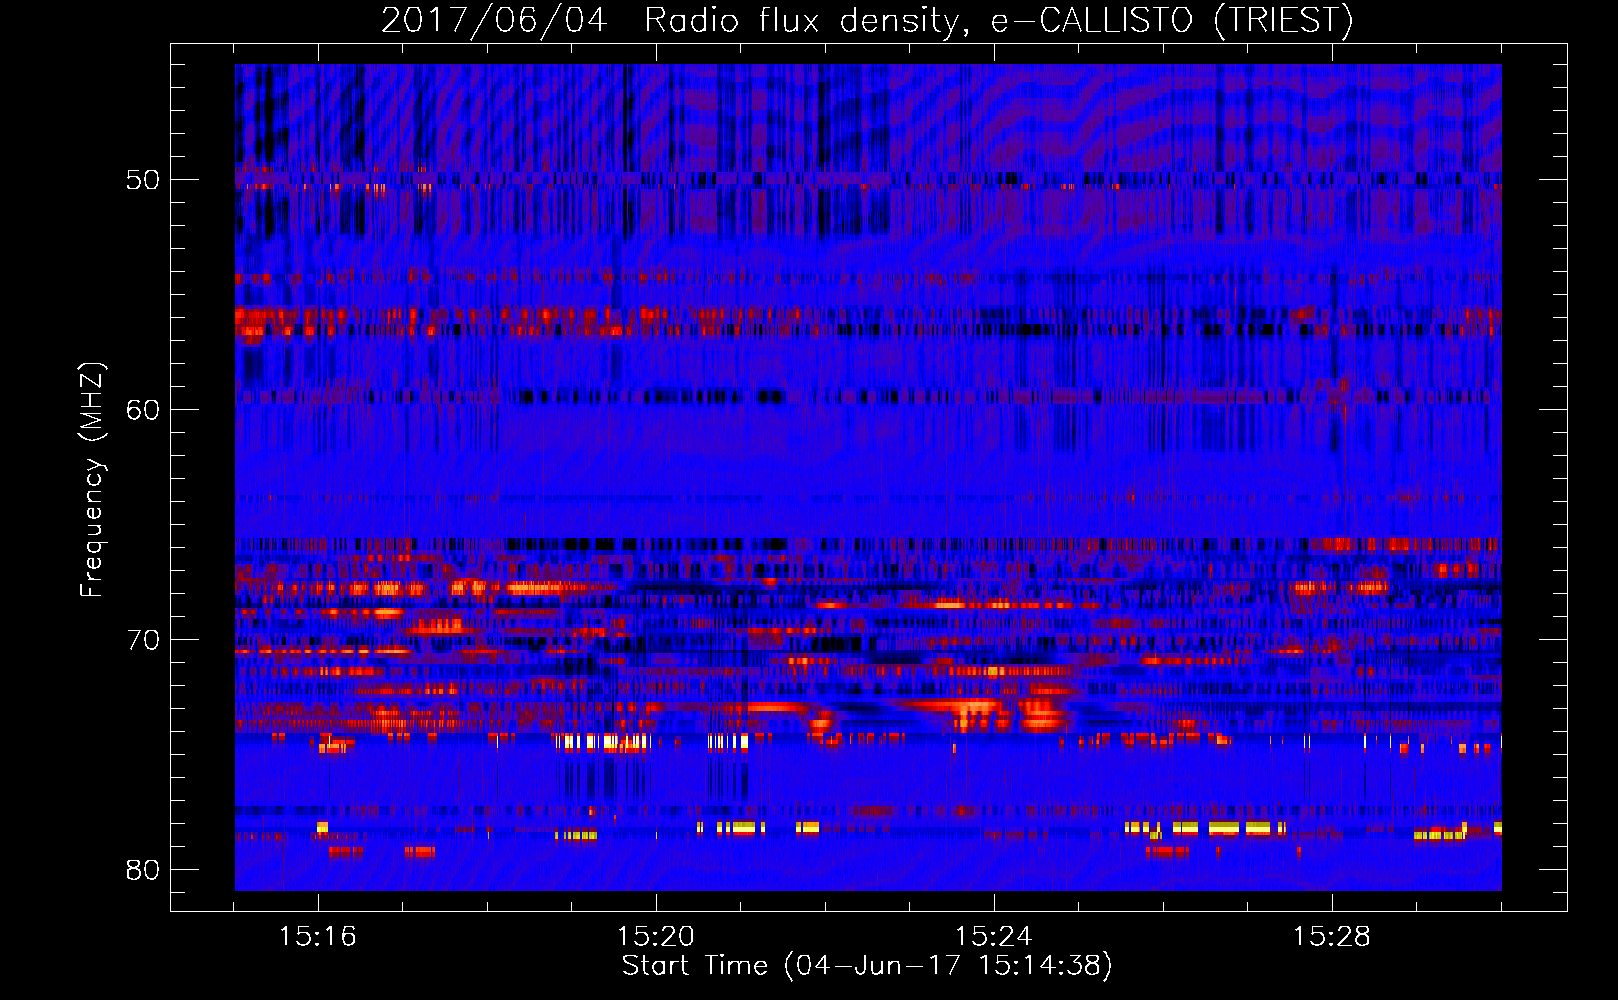
Task: Select the 'Frequency (MHZ)' y-axis label
Action: tap(92, 480)
